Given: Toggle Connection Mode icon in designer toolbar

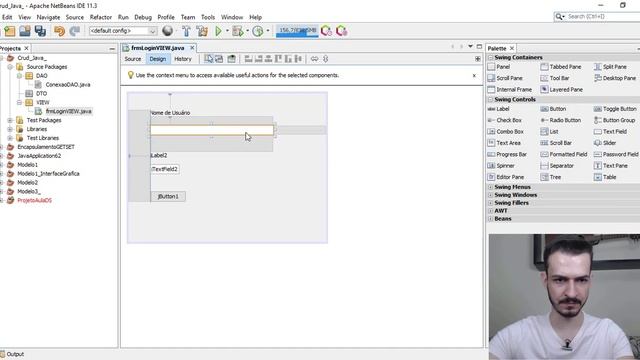Looking at the screenshot, I should (219, 59).
